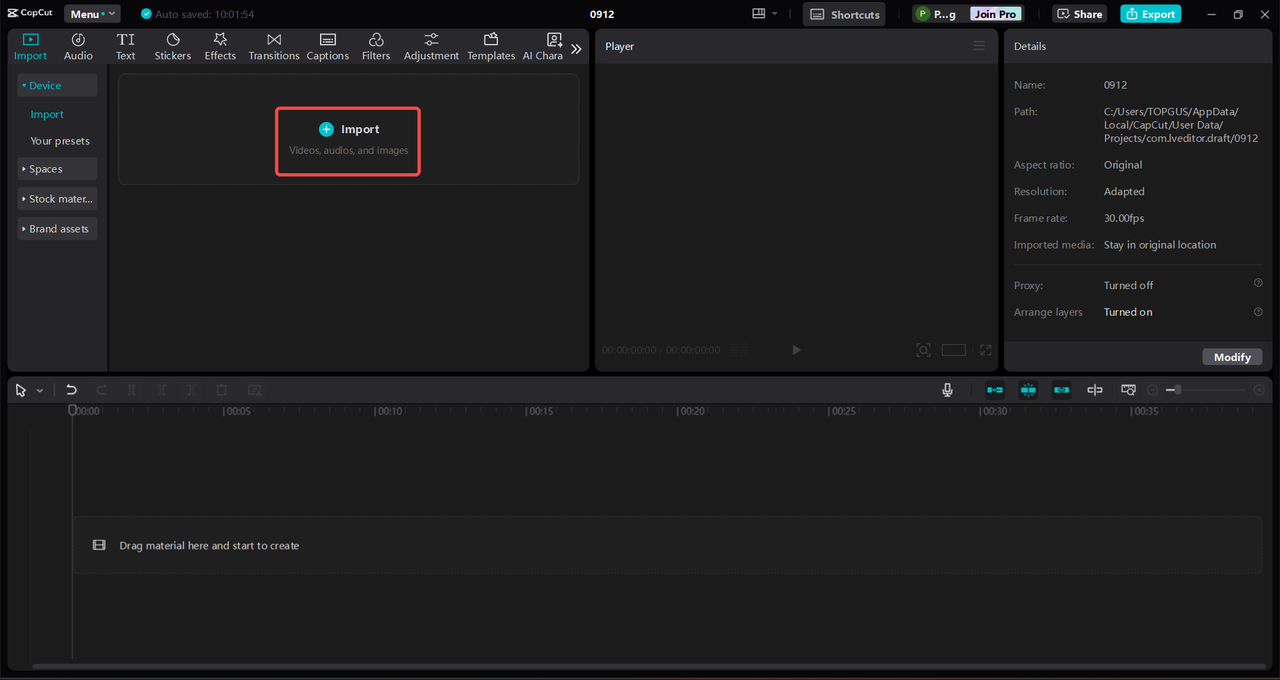Click the Export button
Screen dimensions: 1280x680
(1150, 14)
